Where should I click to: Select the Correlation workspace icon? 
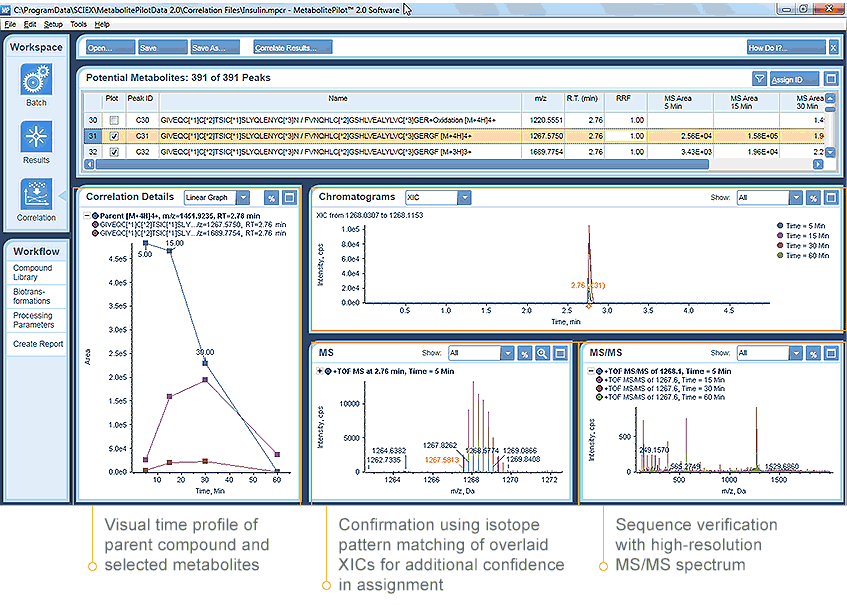tap(36, 196)
